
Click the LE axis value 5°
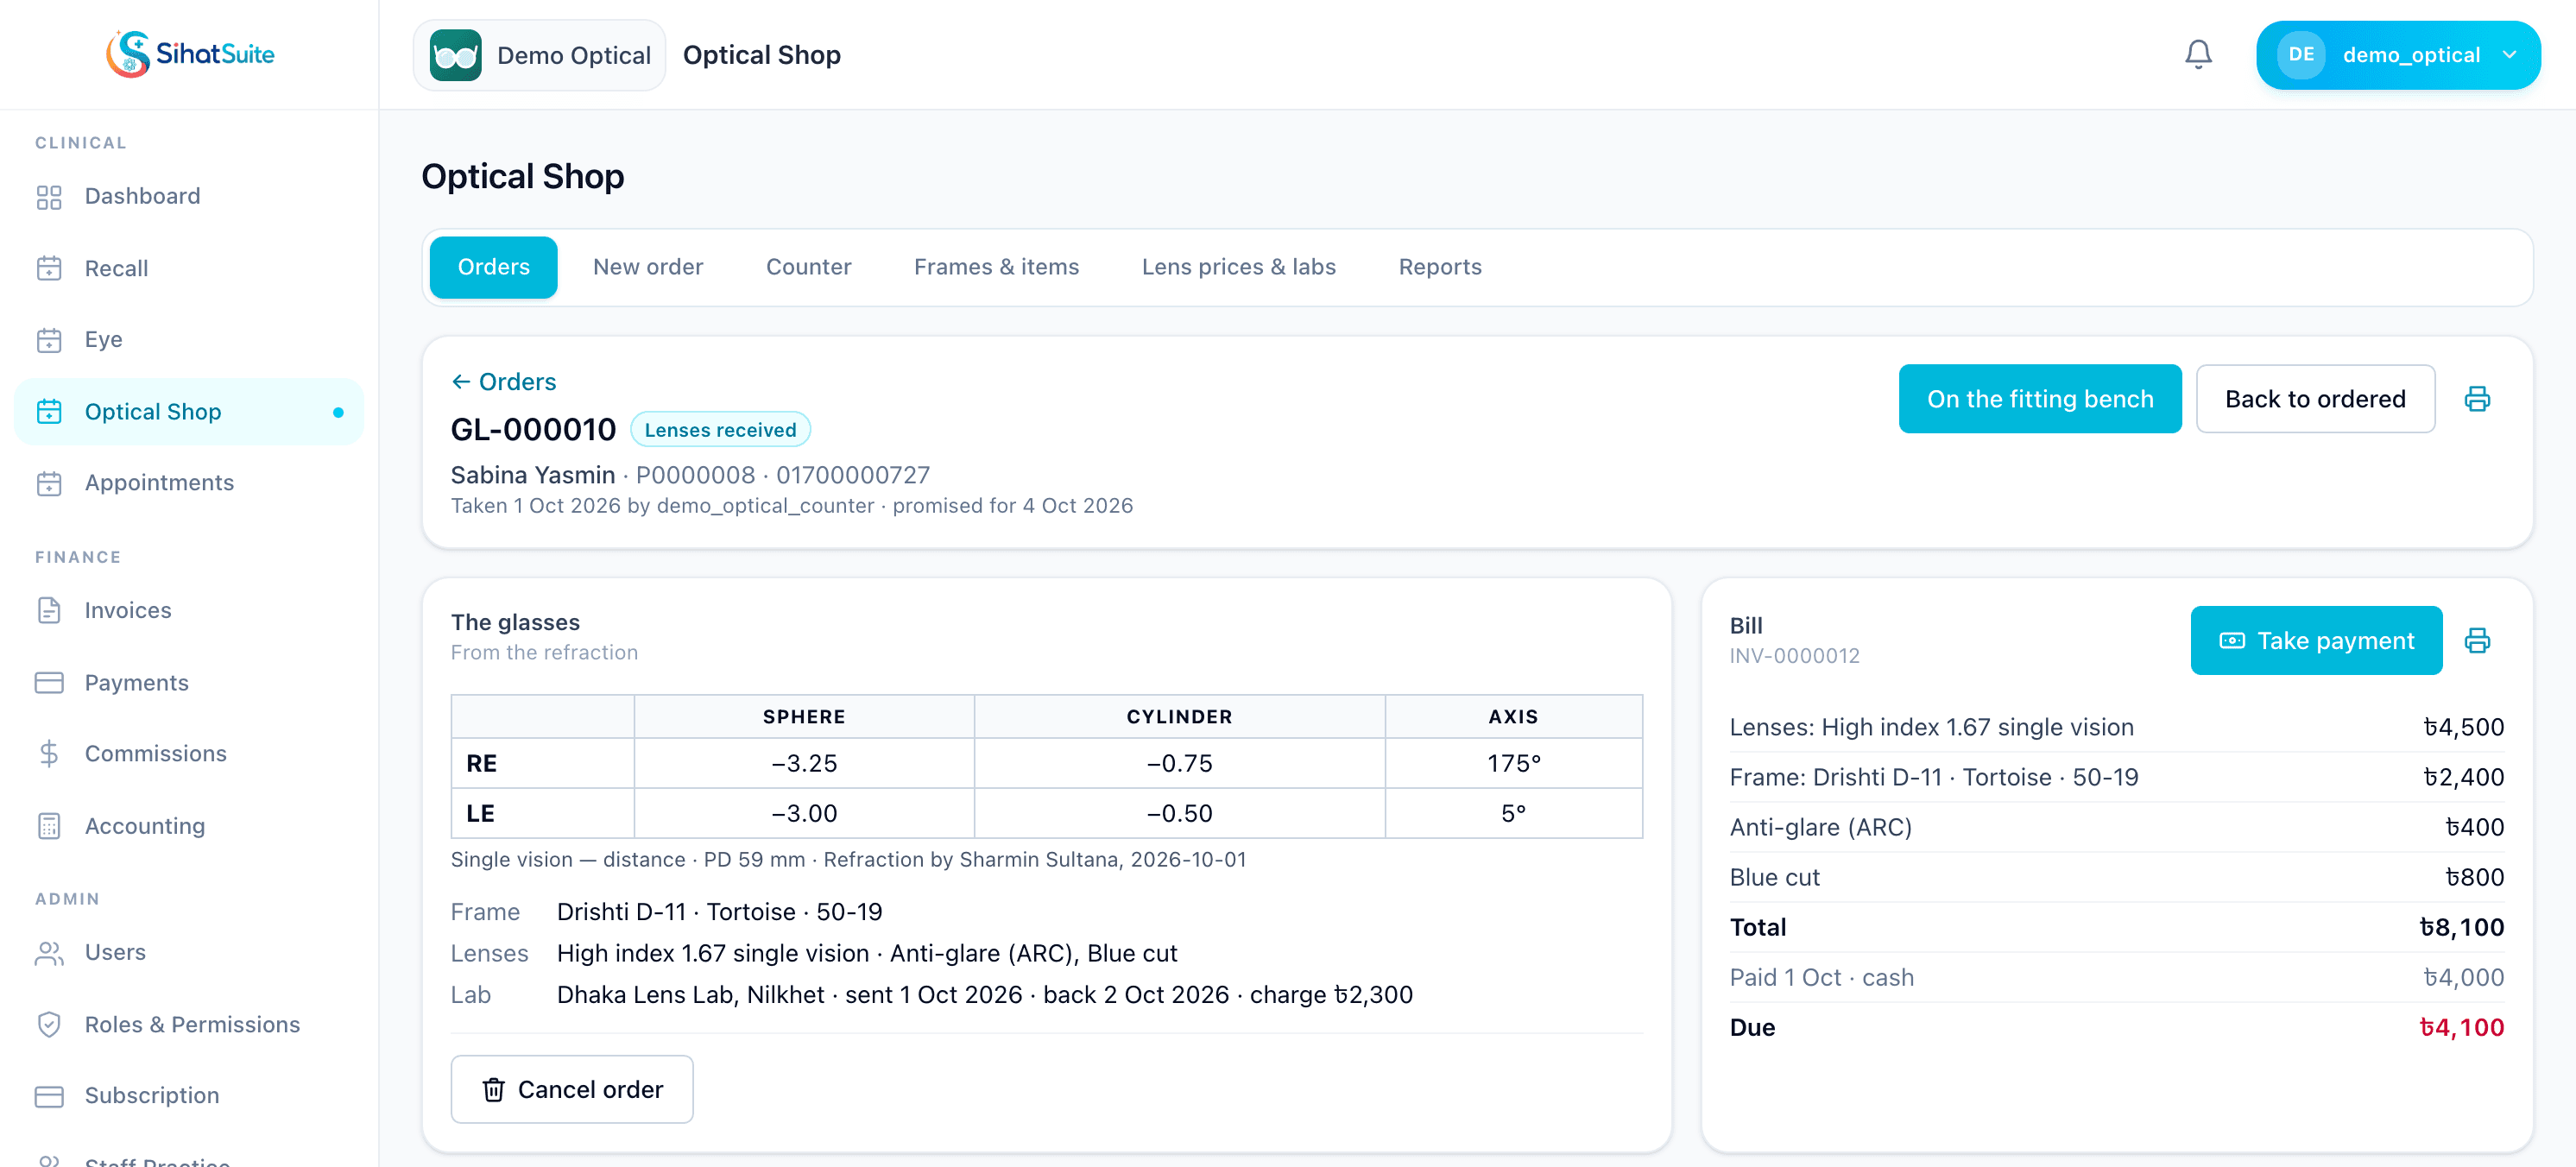1513,813
